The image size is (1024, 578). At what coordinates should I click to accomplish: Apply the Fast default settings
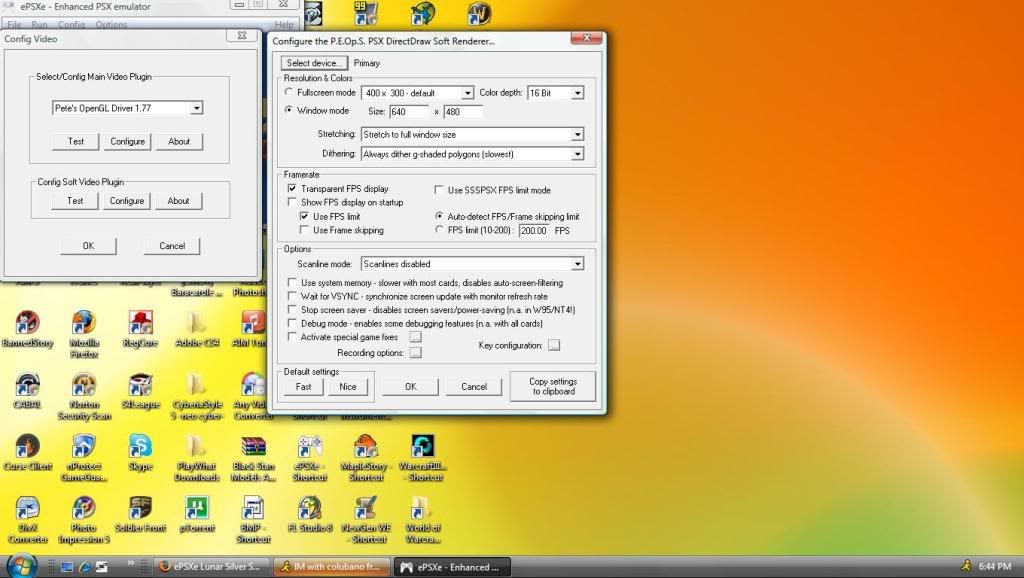tap(304, 387)
